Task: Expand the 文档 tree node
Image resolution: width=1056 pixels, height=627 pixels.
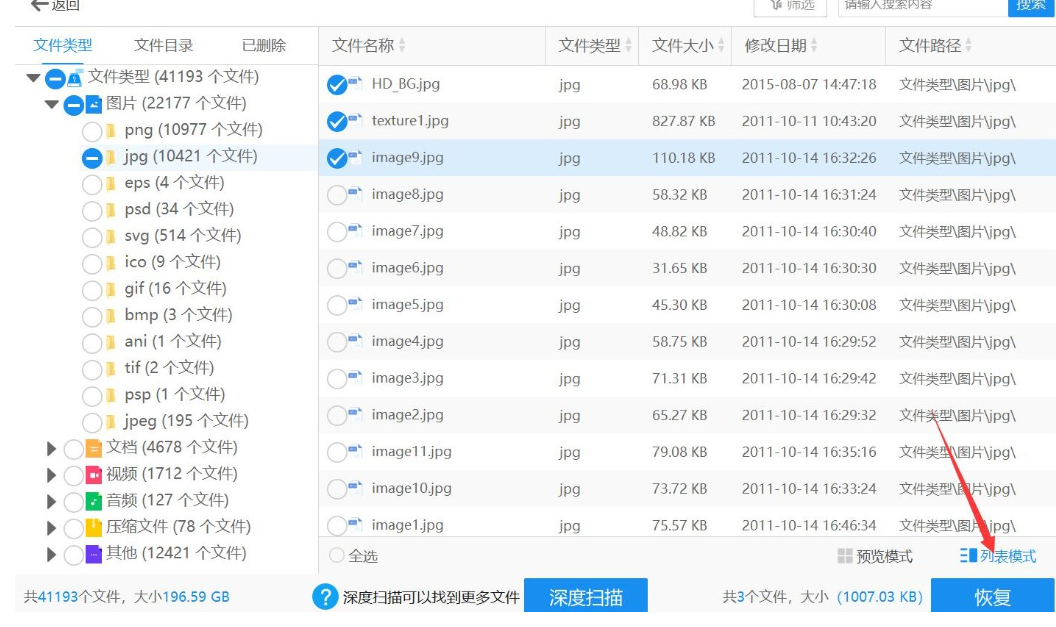Action: point(52,448)
